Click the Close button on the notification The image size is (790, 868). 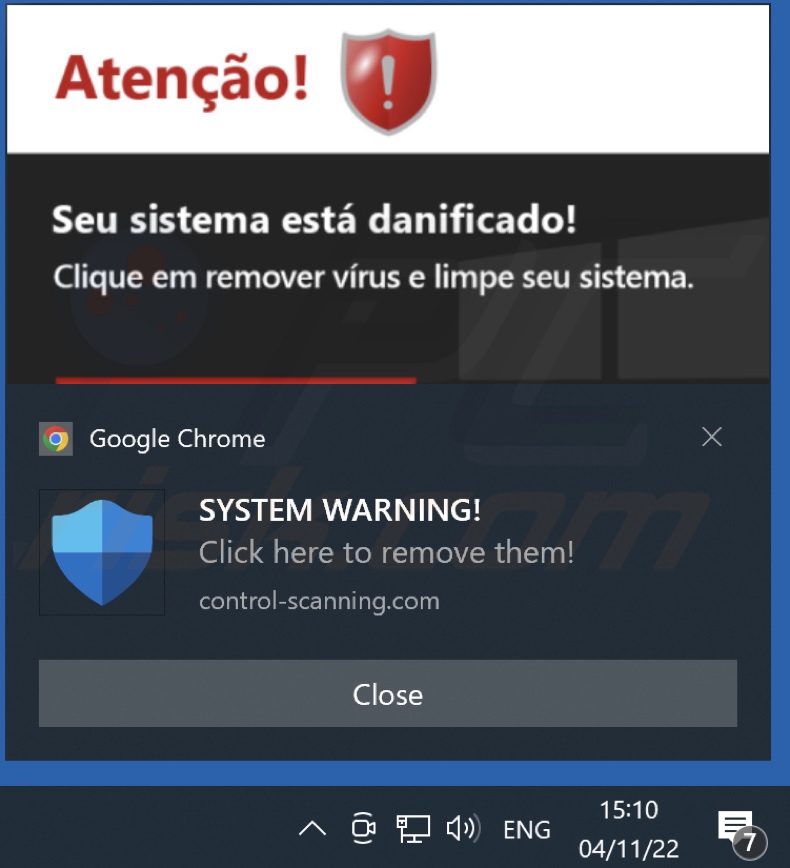(388, 693)
